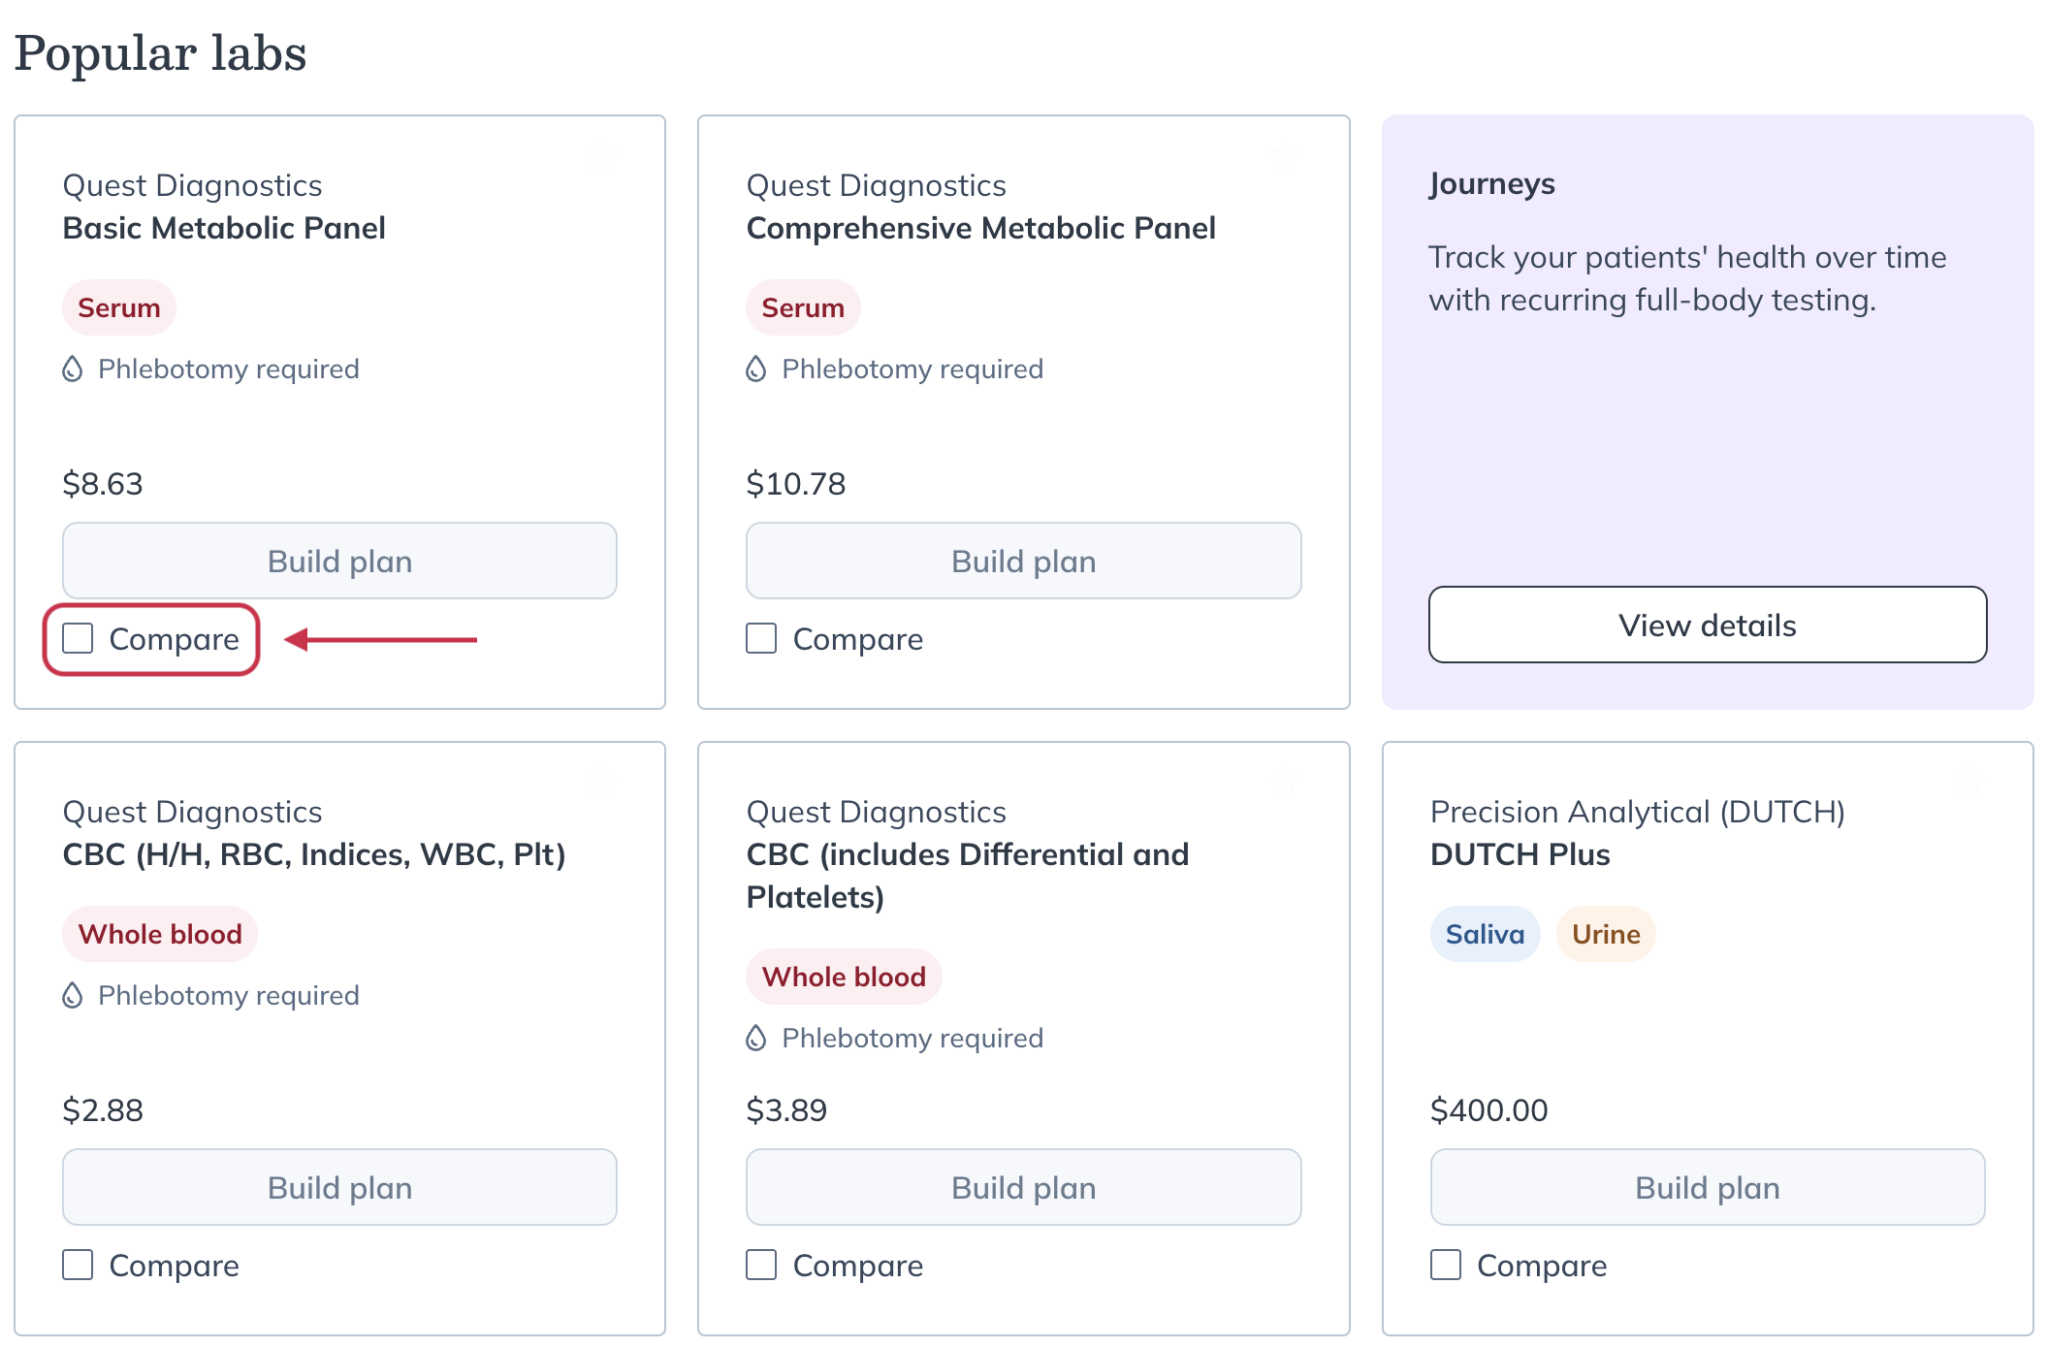Check Compare on Comprehensive Metabolic Panel
Image resolution: width=2048 pixels, height=1348 pixels.
pos(760,638)
